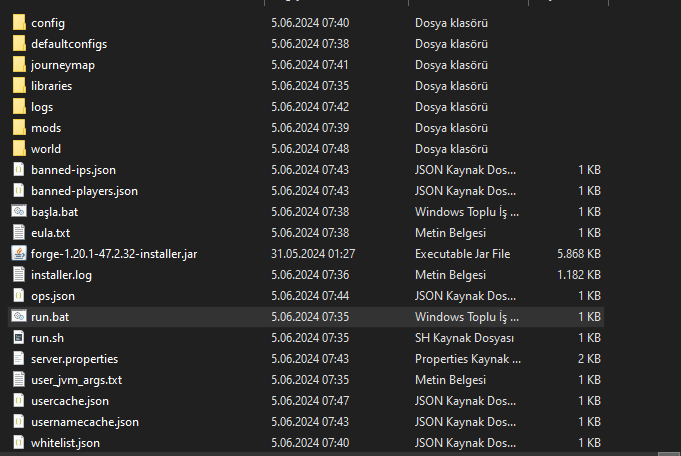Select the whitelist.json file icon

click(x=19, y=443)
